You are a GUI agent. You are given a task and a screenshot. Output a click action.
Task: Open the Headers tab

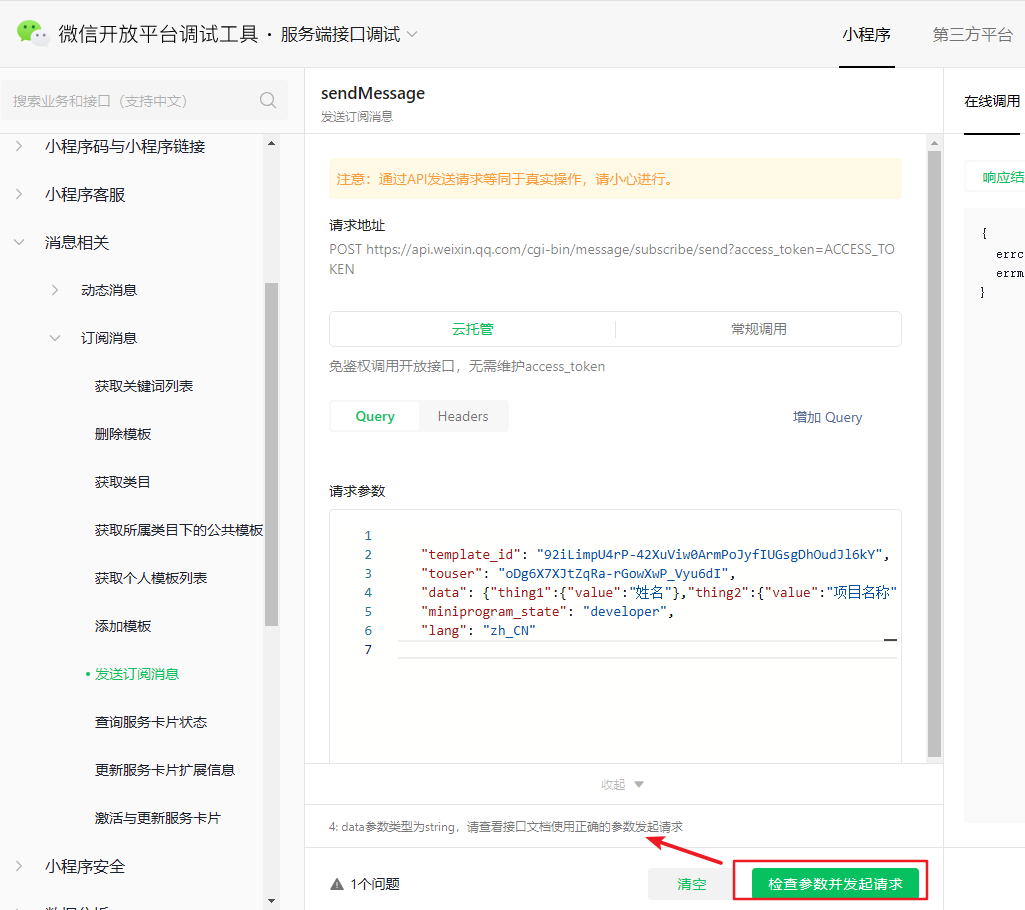463,416
